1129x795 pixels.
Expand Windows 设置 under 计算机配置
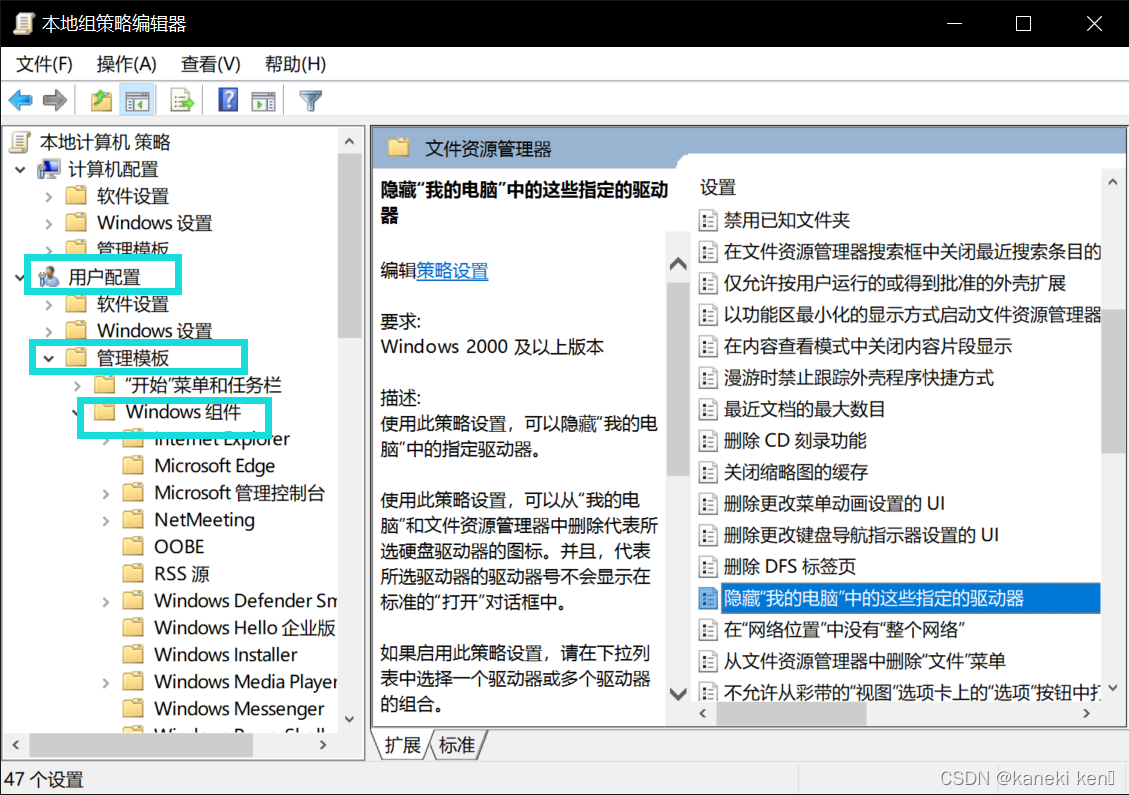(x=48, y=223)
